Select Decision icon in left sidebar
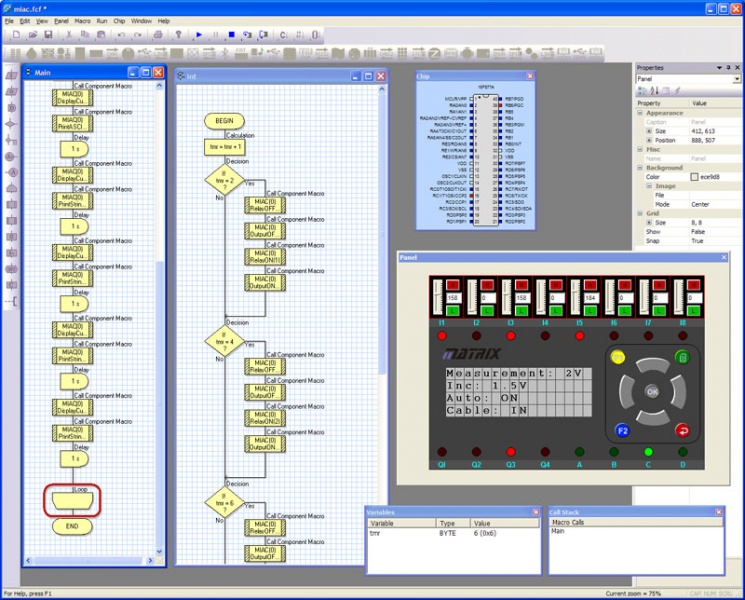 tap(12, 124)
